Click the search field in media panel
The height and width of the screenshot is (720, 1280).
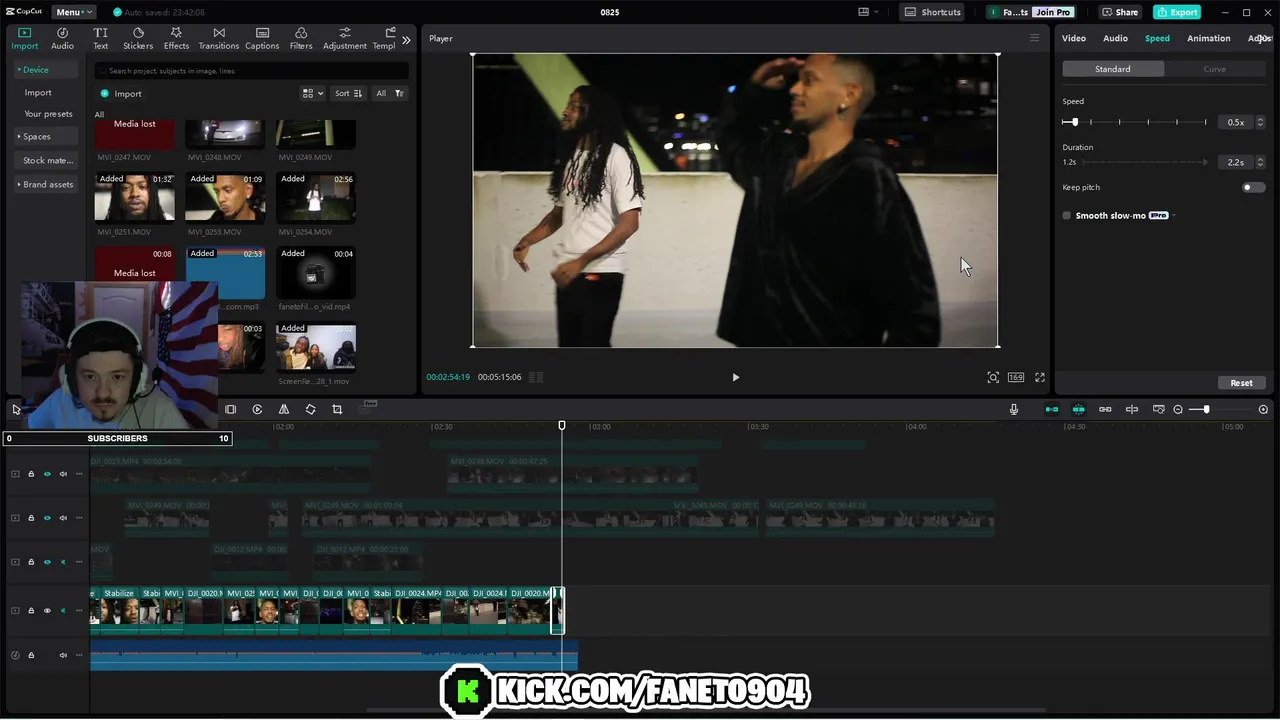(251, 71)
